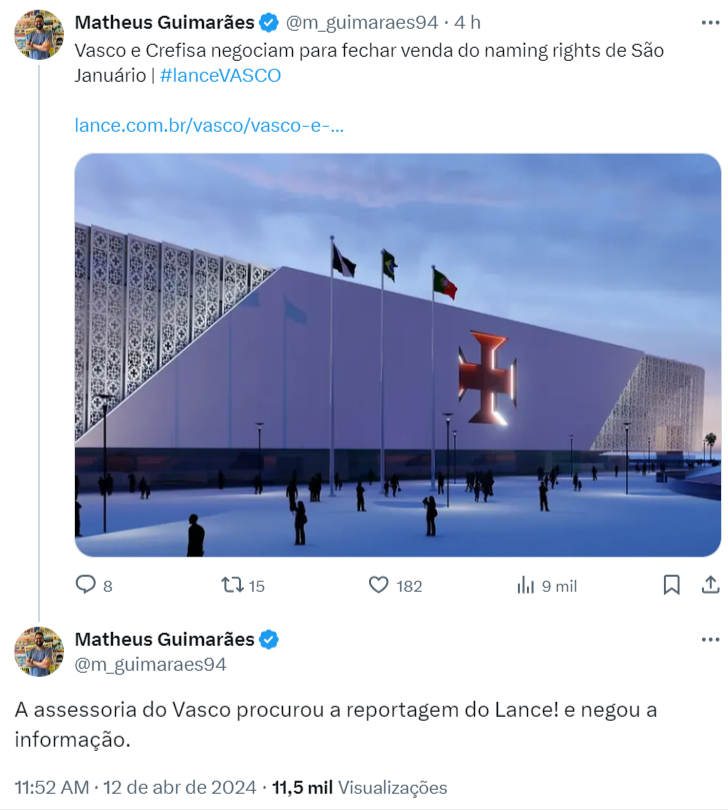Like the tweet with 182 likes
This screenshot has width=728, height=810.
pyautogui.click(x=379, y=585)
